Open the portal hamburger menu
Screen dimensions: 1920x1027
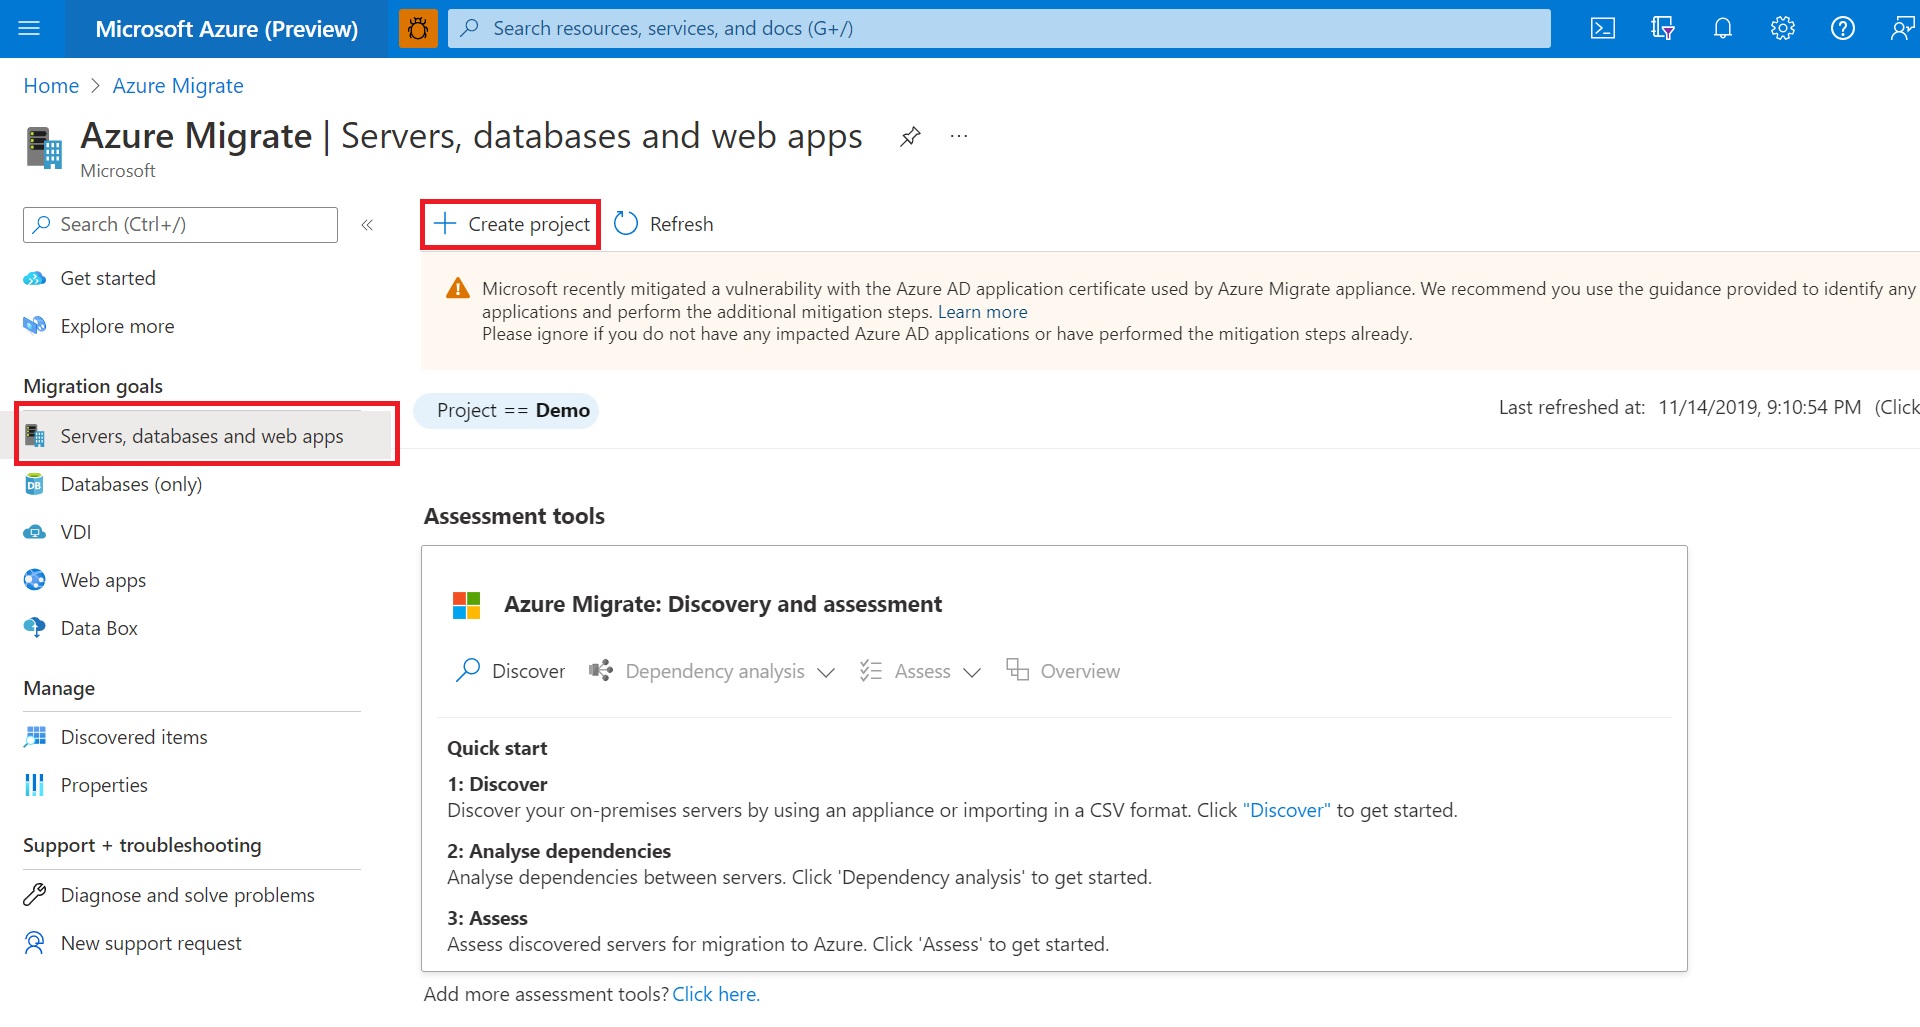pyautogui.click(x=29, y=28)
